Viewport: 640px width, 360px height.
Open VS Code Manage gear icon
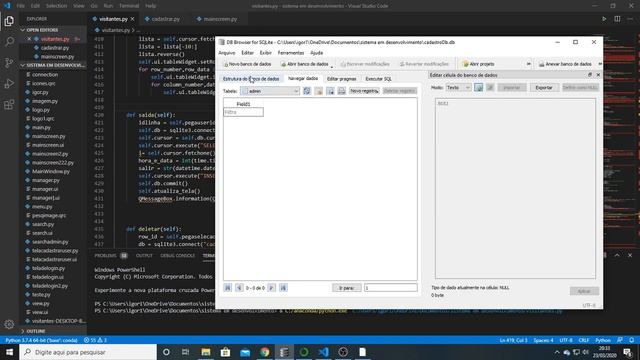point(9,324)
